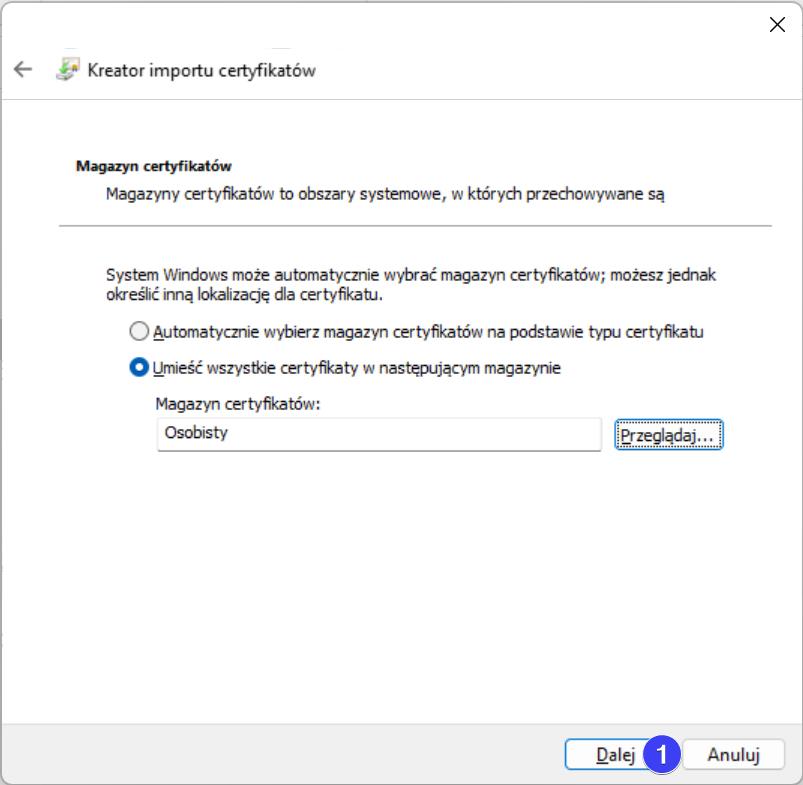Click the numbered step badge marked 1
The image size is (803, 785).
coord(662,755)
